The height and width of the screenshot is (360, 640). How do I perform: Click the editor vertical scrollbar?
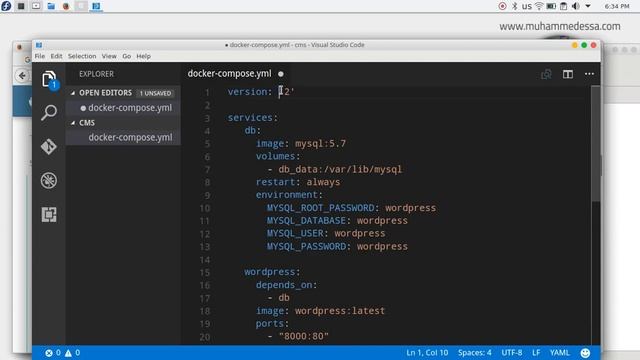pos(596,144)
